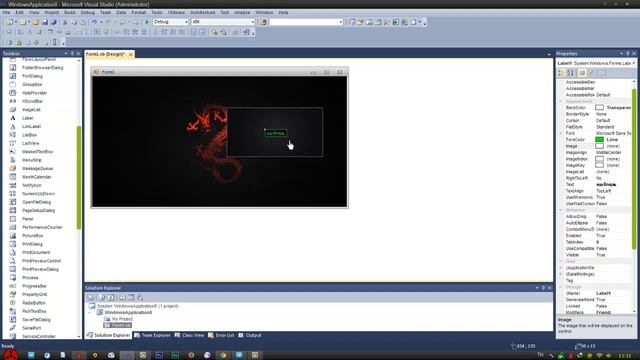This screenshot has width=640, height=360.
Task: Select the MonthCalendar tool in Toolbox
Action: click(x=36, y=177)
